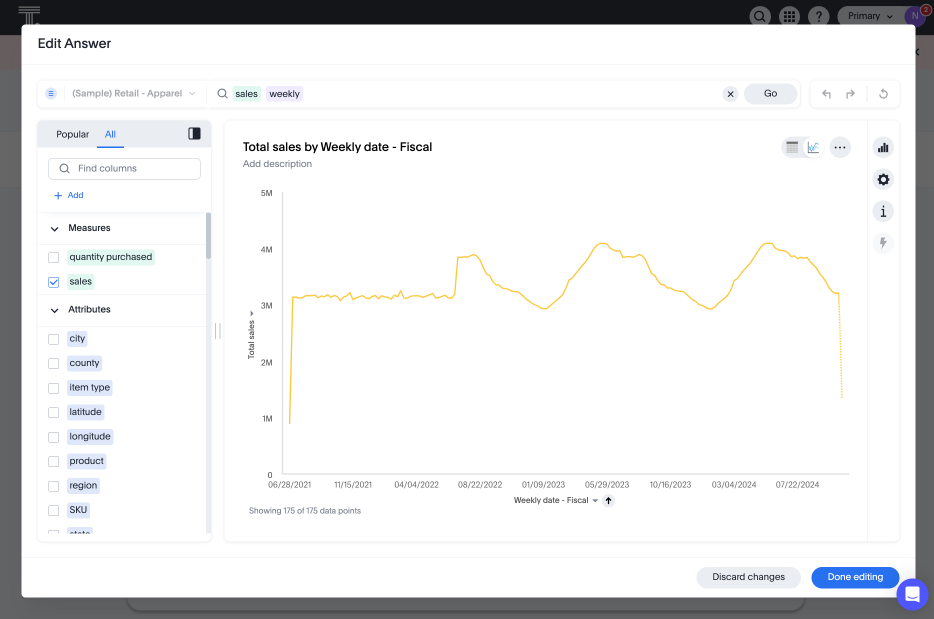The width and height of the screenshot is (934, 619).
Task: Open the chart type picker icon
Action: click(883, 148)
